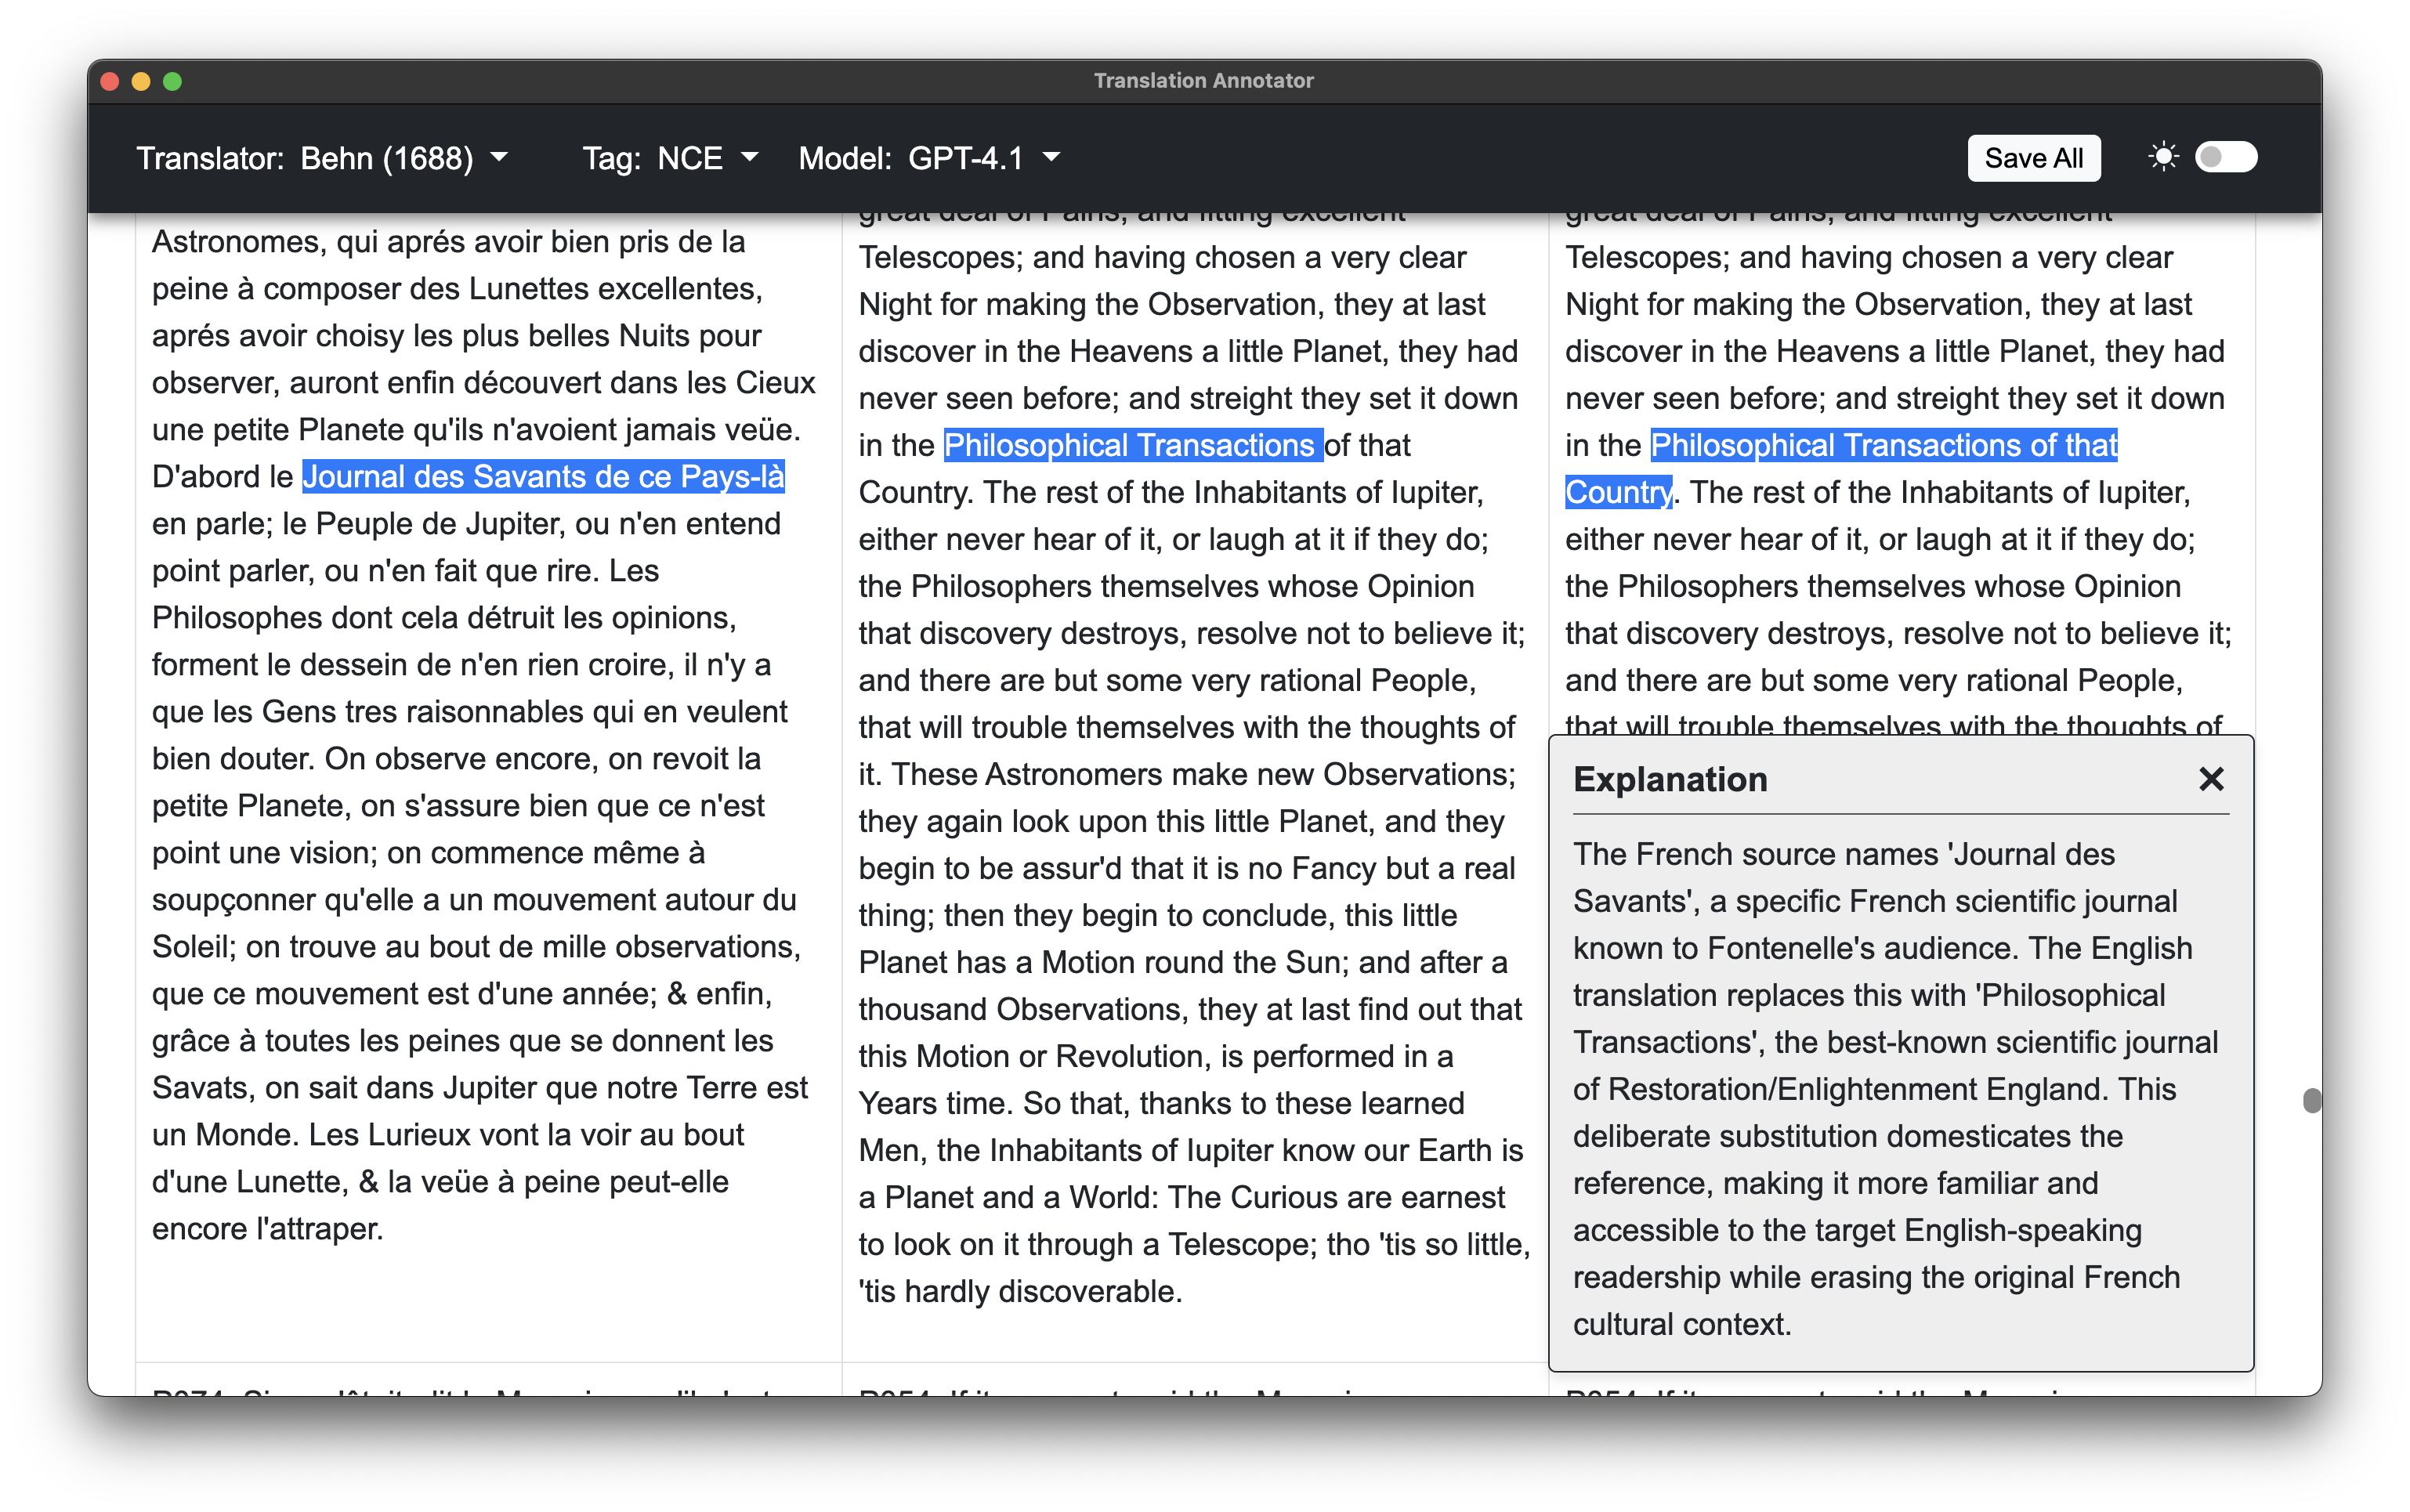Click the green maximize window button
Image resolution: width=2410 pixels, height=1512 pixels.
pyautogui.click(x=172, y=81)
